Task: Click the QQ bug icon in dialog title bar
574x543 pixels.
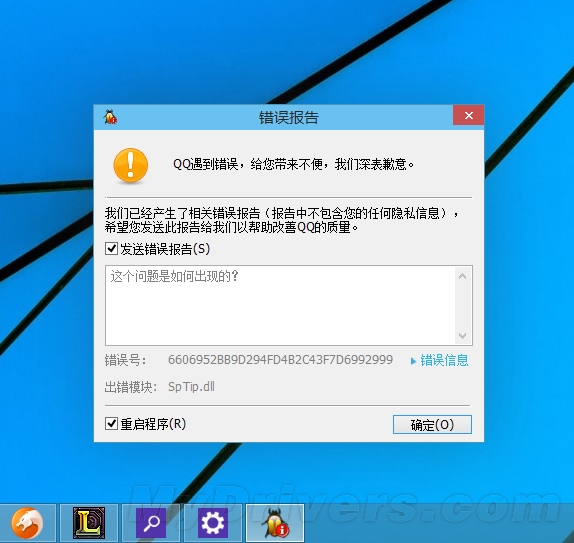Action: 110,117
